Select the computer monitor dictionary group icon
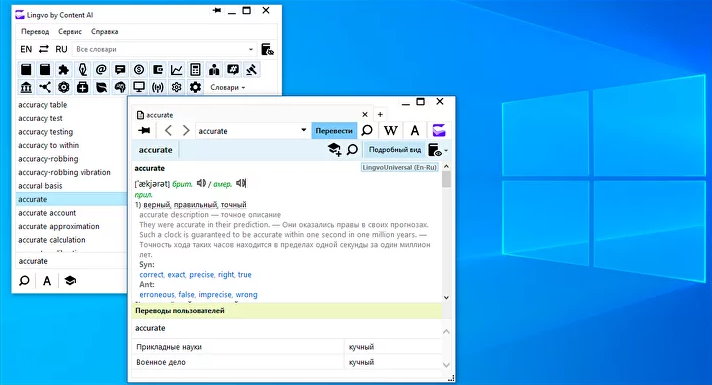 (x=139, y=87)
